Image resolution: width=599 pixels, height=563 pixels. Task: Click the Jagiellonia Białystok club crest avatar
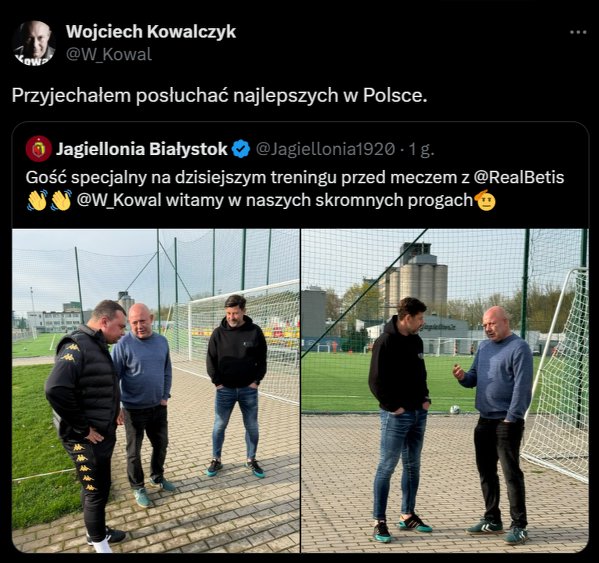point(39,149)
